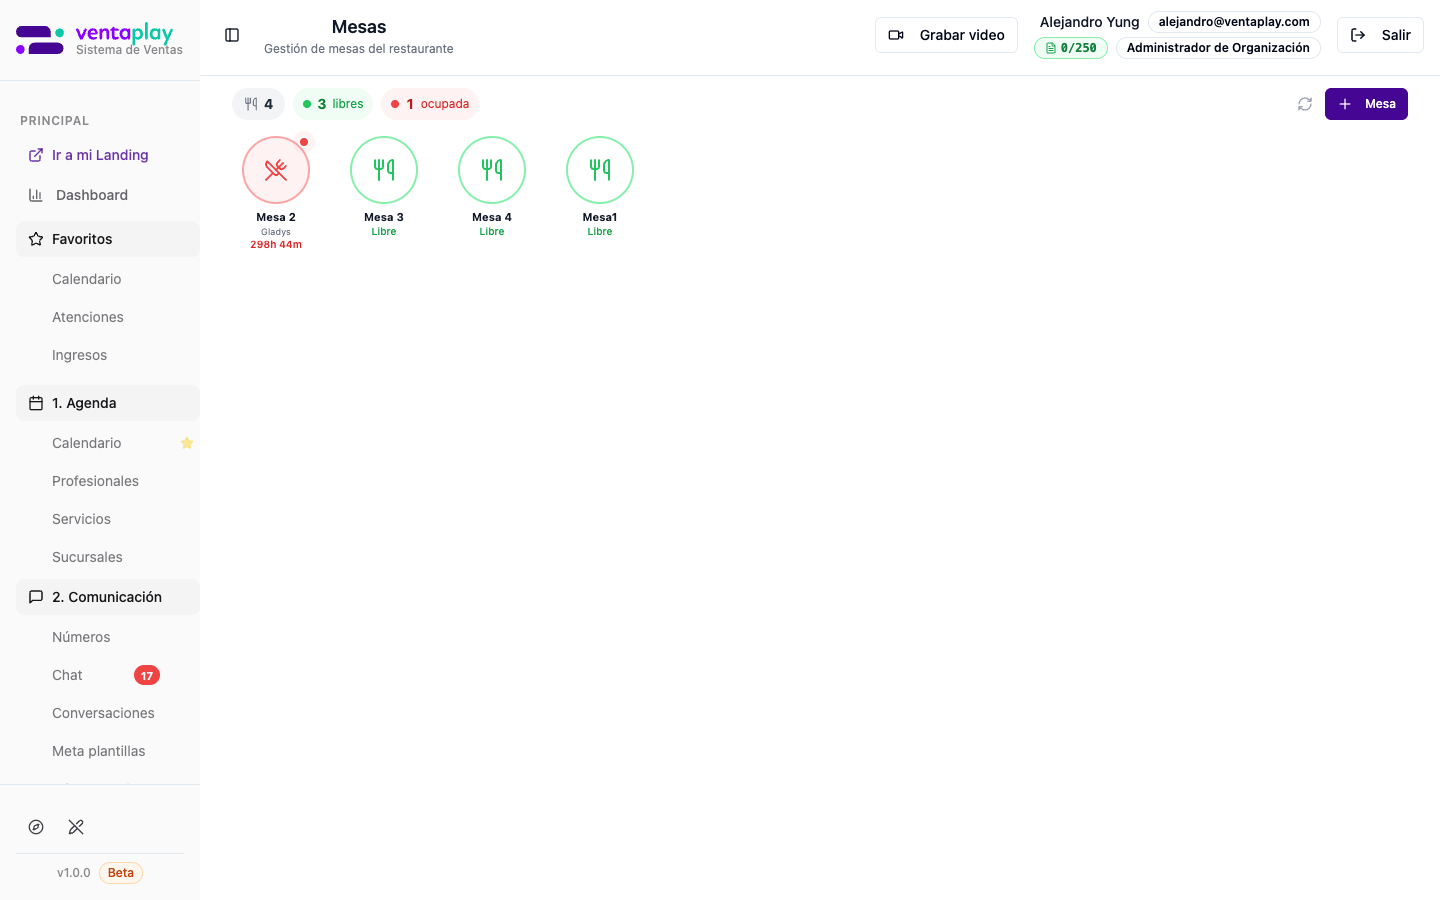Image resolution: width=1440 pixels, height=900 pixels.
Task: Select the free Mesa 3 table icon
Action: 384,170
